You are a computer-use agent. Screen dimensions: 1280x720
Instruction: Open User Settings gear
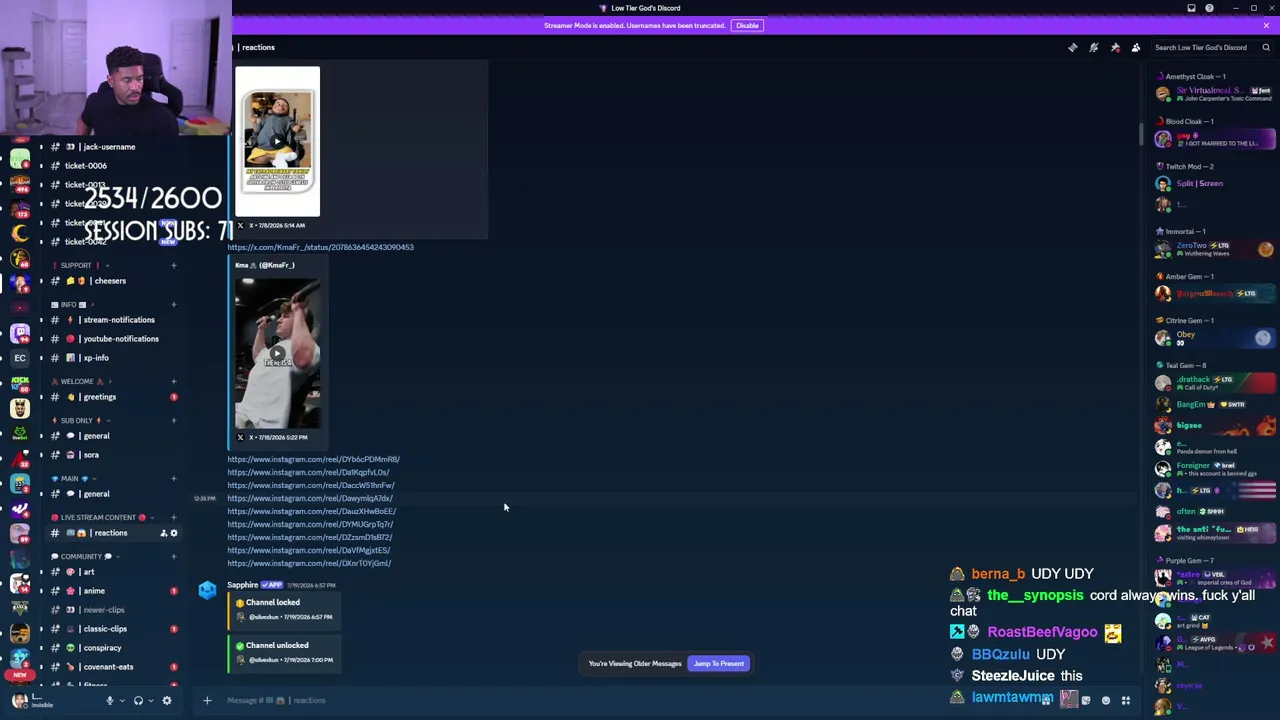click(x=167, y=700)
